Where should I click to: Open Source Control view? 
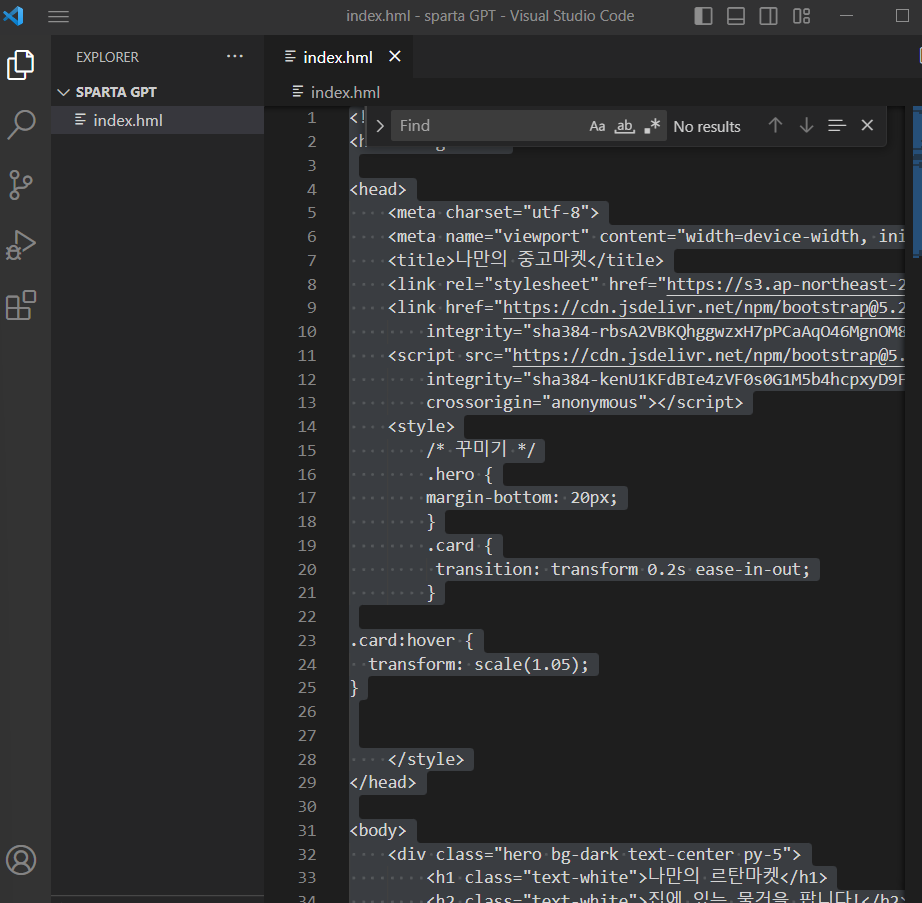point(21,185)
